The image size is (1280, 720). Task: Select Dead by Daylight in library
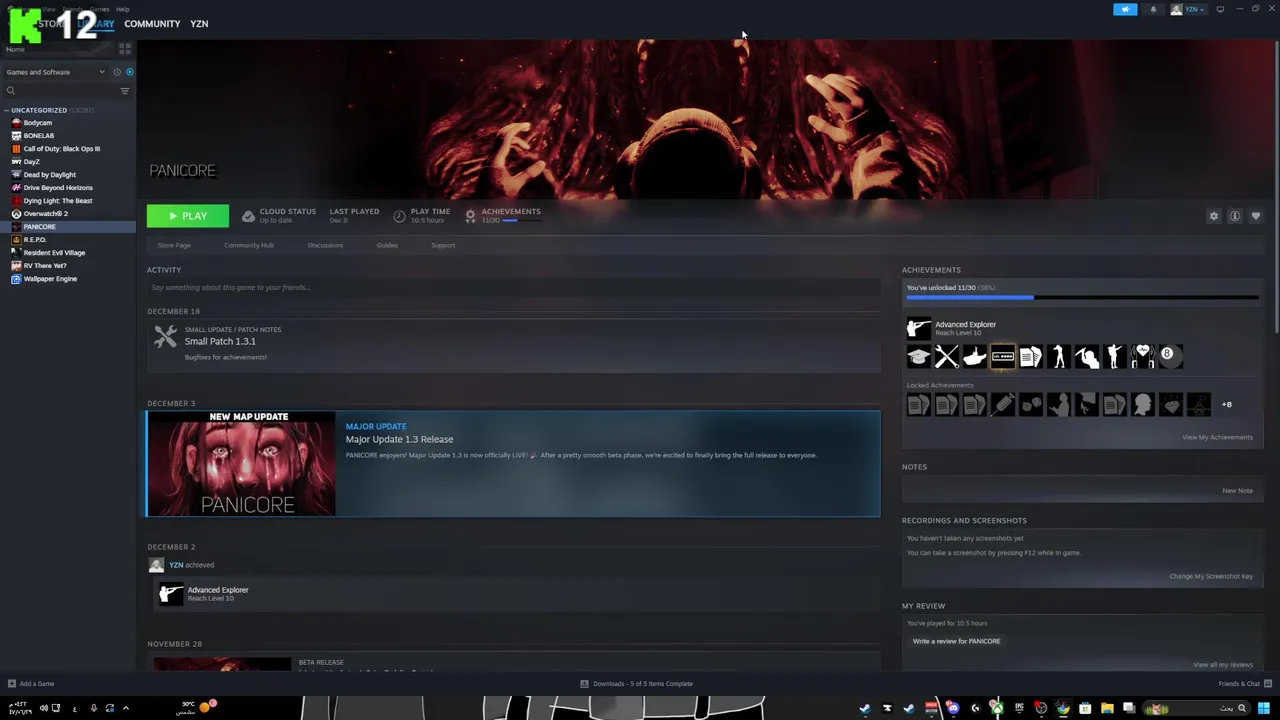(x=49, y=175)
